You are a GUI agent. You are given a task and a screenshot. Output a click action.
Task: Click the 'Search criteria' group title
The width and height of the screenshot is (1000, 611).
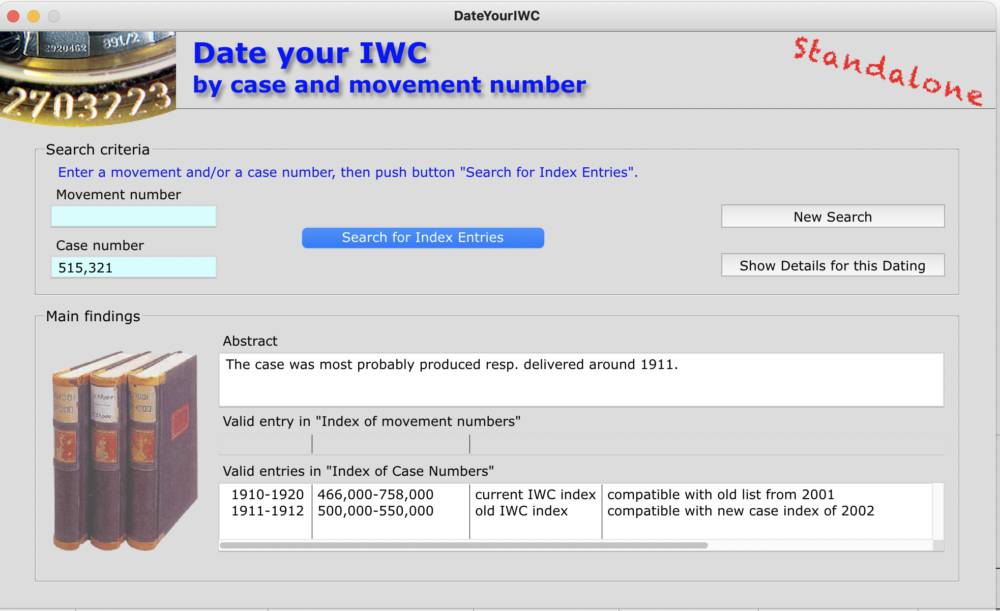tap(98, 149)
